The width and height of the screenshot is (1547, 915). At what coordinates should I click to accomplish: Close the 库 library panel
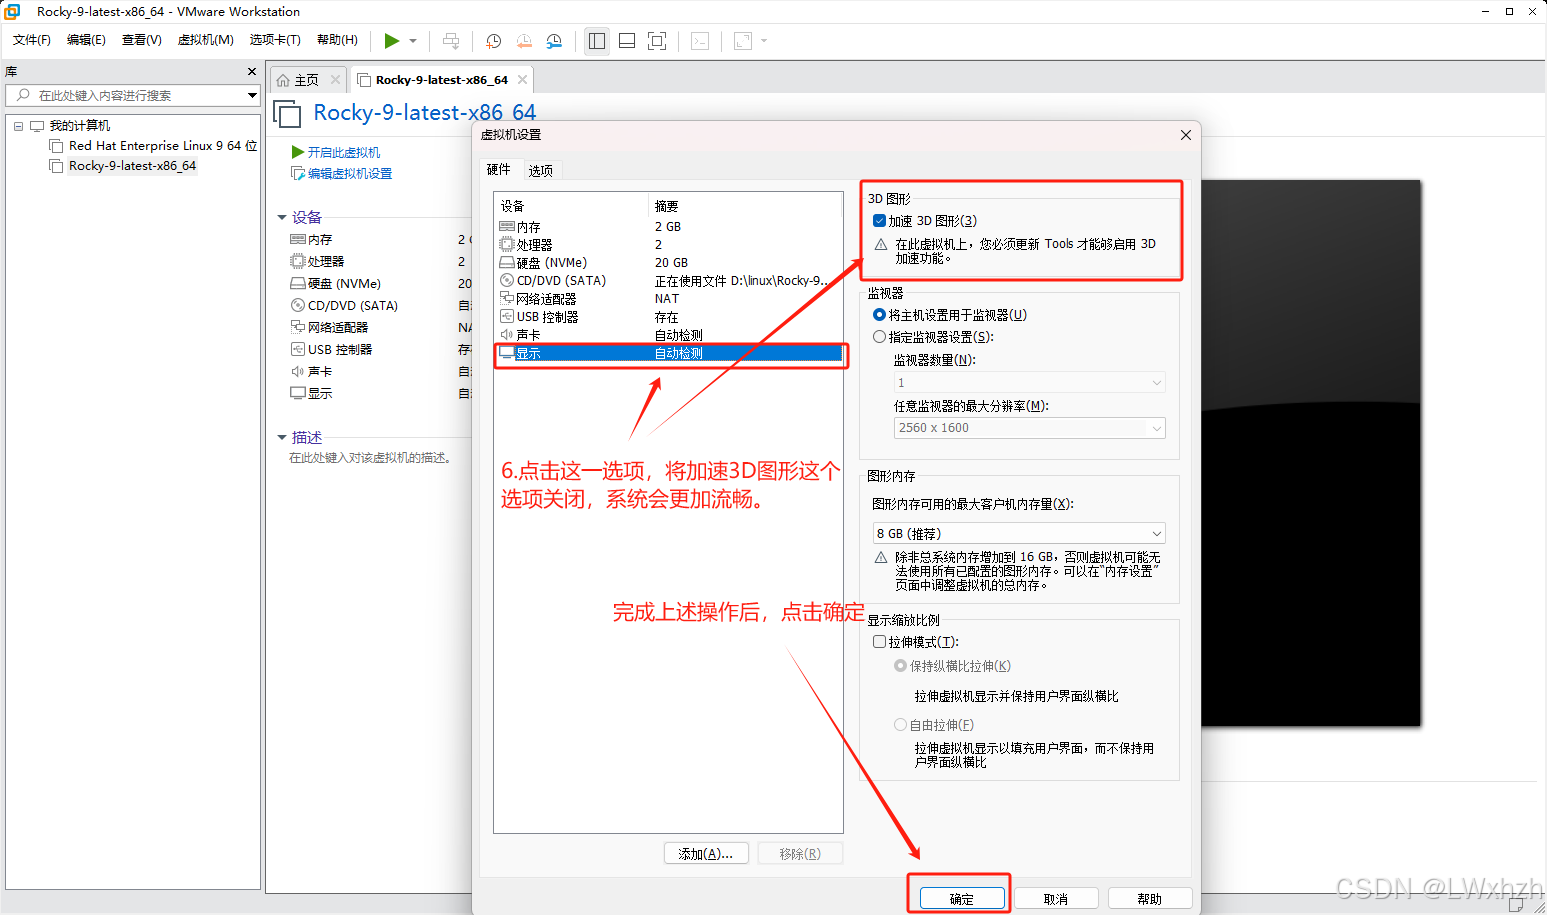point(252,72)
